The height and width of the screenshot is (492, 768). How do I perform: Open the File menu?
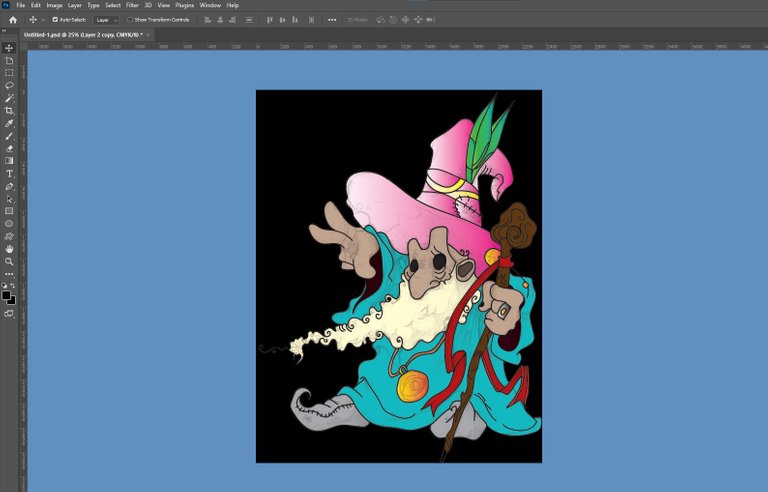(x=21, y=5)
